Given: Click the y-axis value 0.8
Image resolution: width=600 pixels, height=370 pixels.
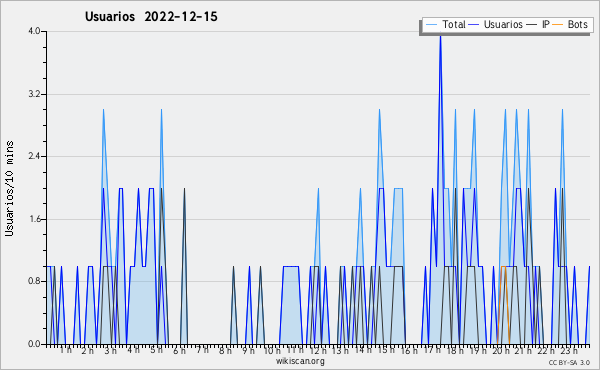Looking at the screenshot, I should point(34,281).
